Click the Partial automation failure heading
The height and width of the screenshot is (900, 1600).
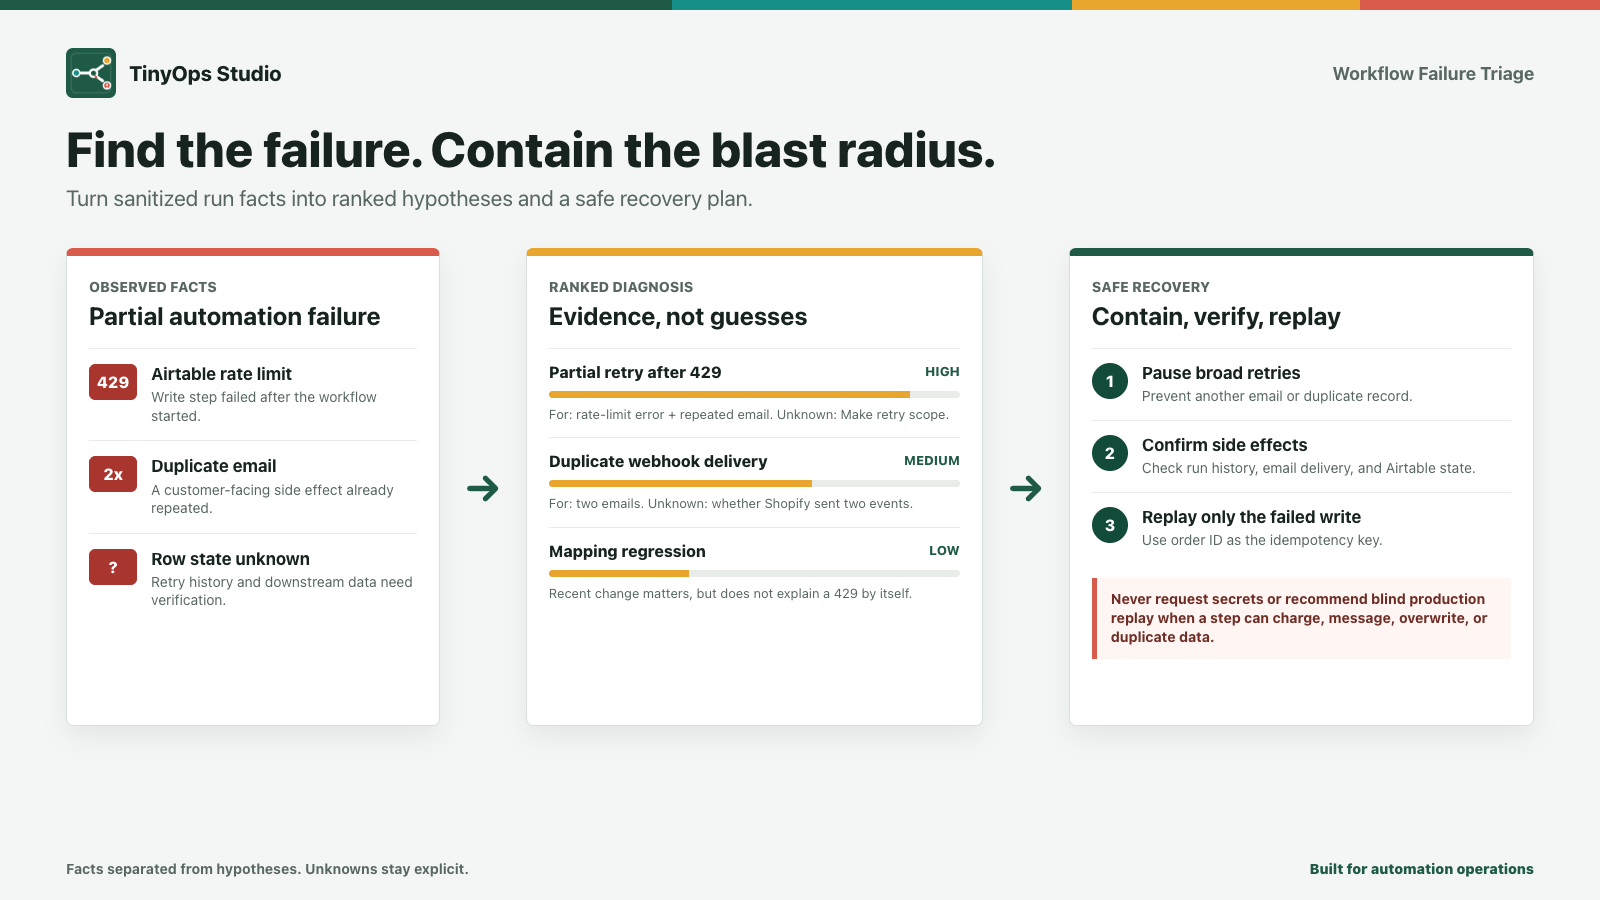235,317
